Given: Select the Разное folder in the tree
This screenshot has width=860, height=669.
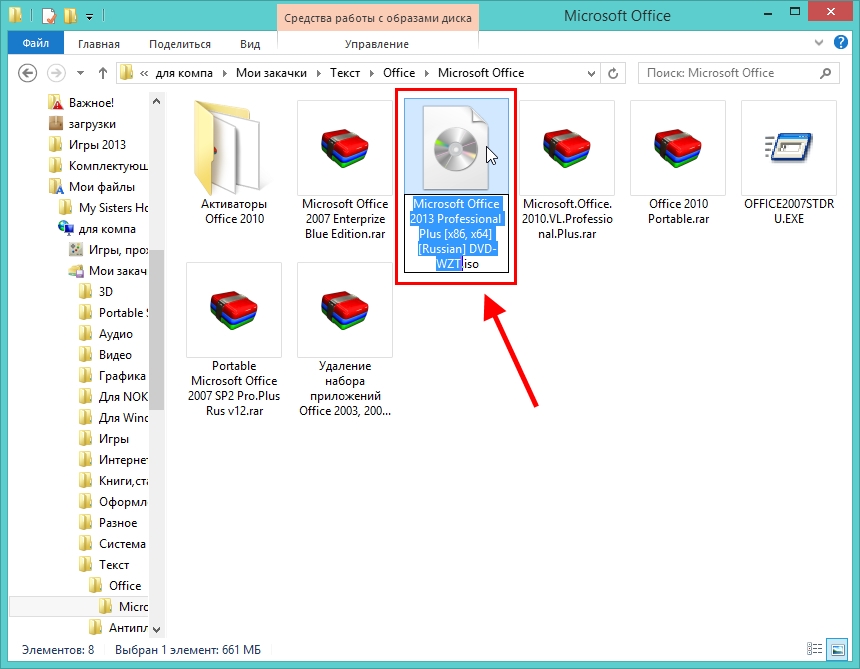Looking at the screenshot, I should click(x=108, y=523).
